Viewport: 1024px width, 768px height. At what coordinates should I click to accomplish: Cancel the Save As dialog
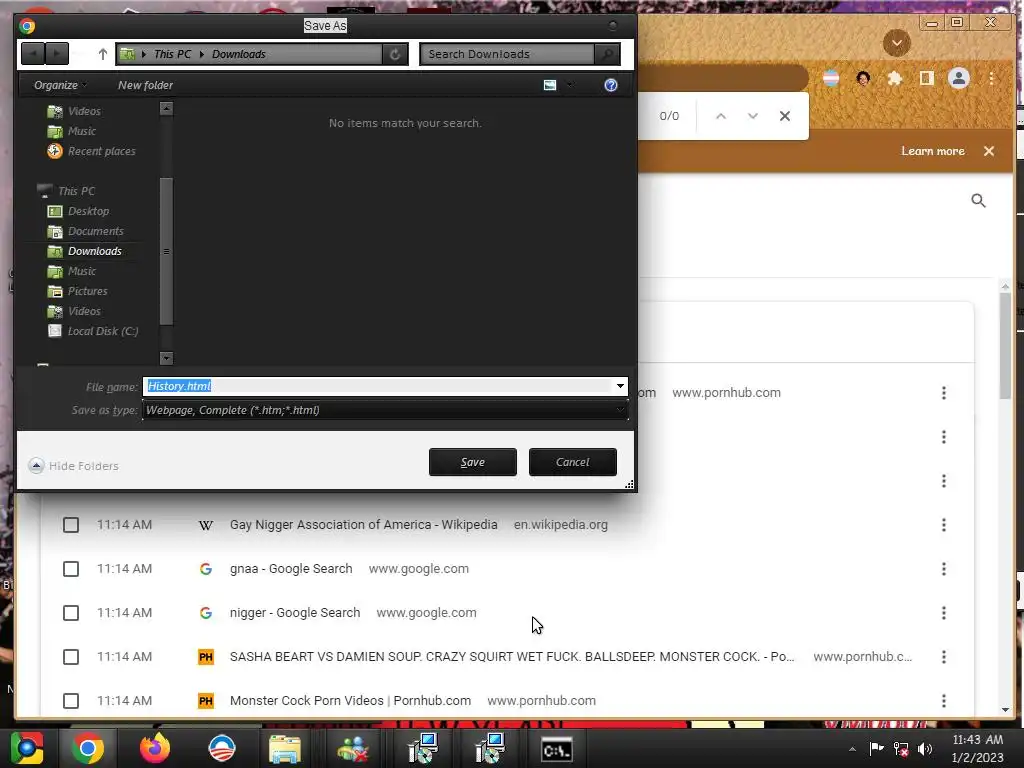pos(573,462)
